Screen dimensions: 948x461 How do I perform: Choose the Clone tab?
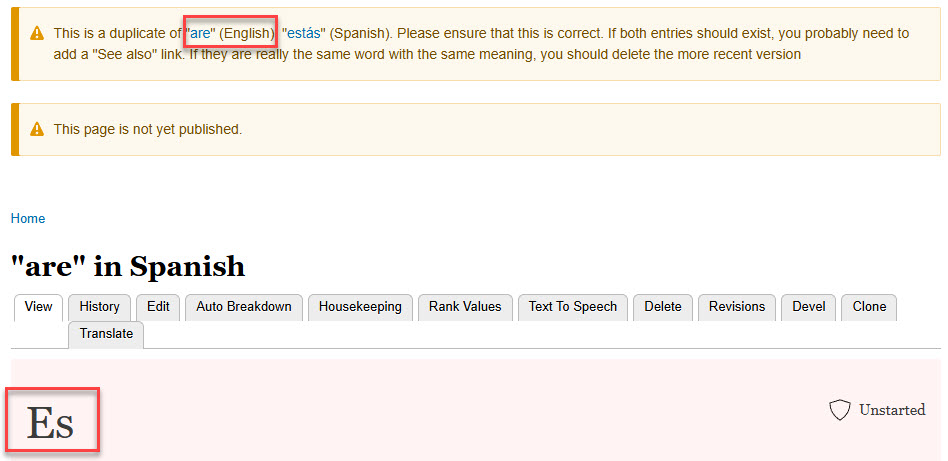click(869, 307)
